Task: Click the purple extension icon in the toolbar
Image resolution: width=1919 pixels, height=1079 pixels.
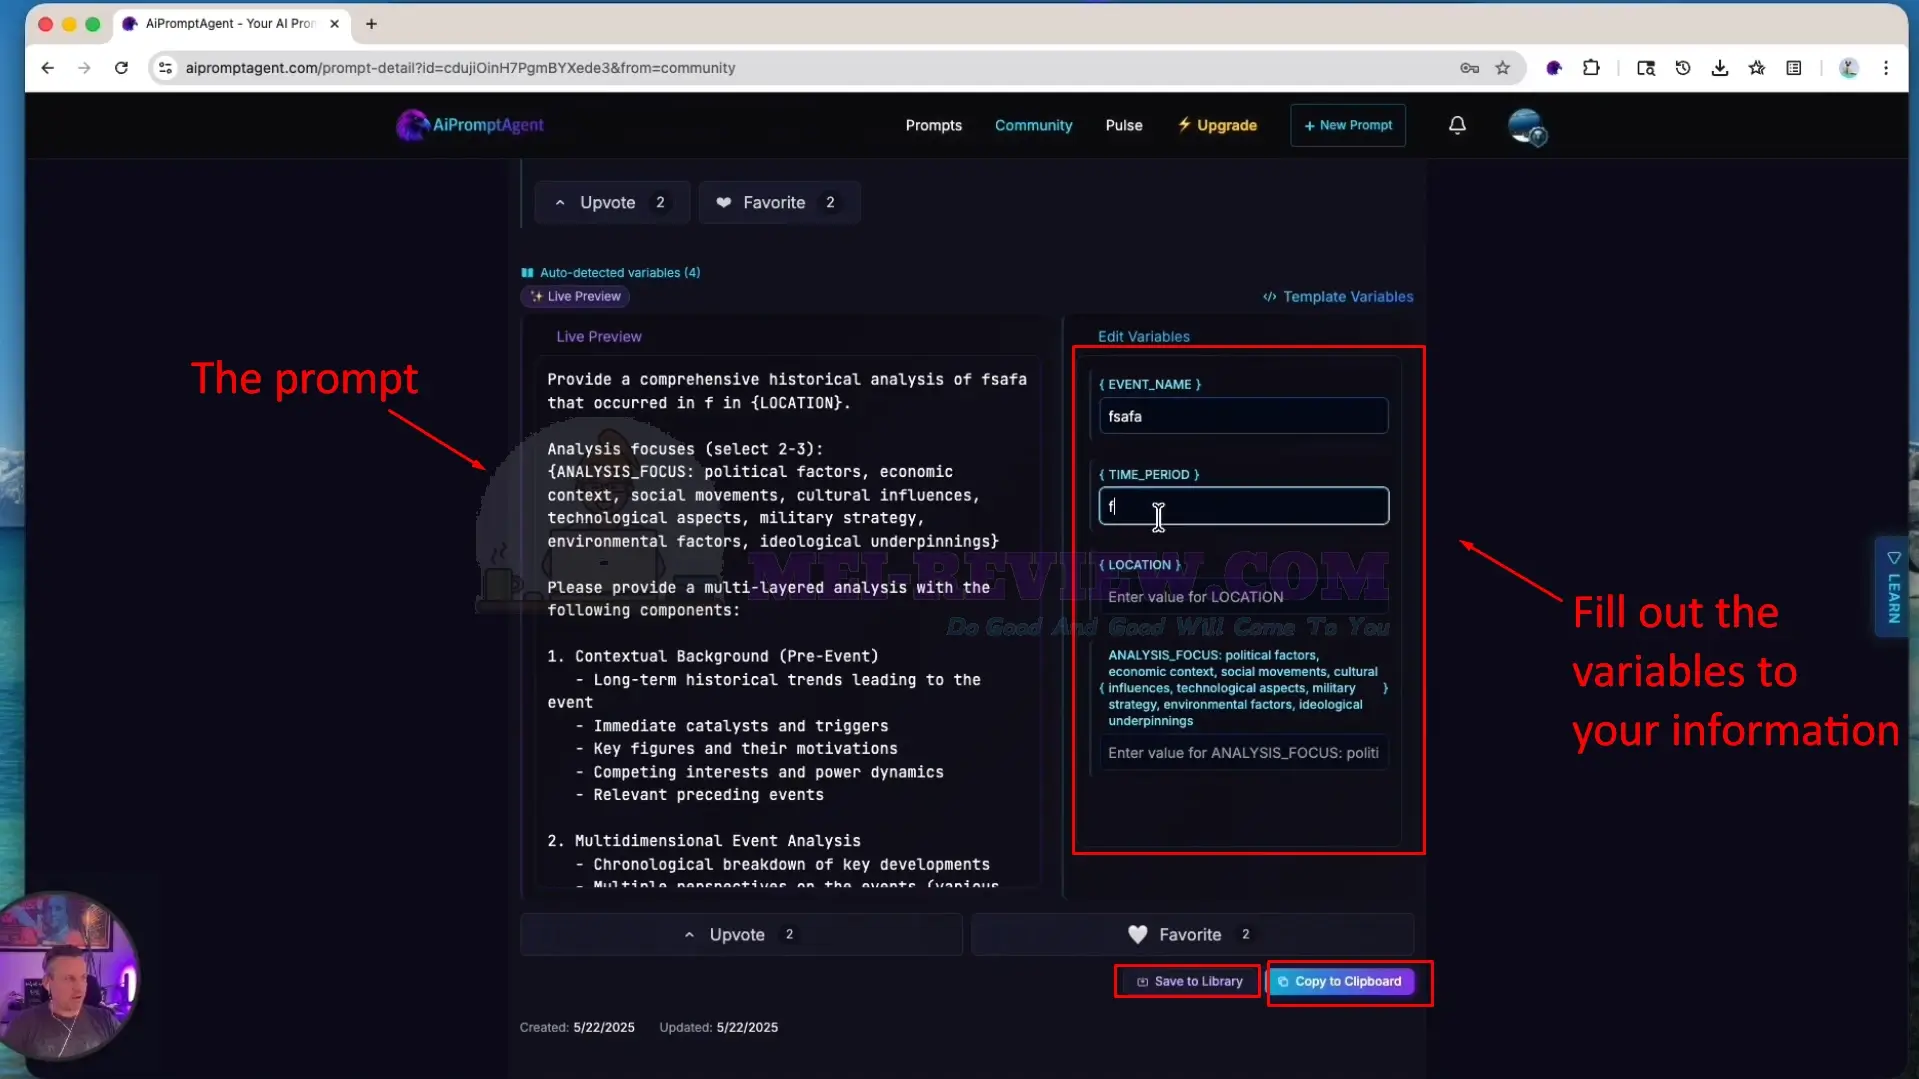Action: pyautogui.click(x=1554, y=68)
